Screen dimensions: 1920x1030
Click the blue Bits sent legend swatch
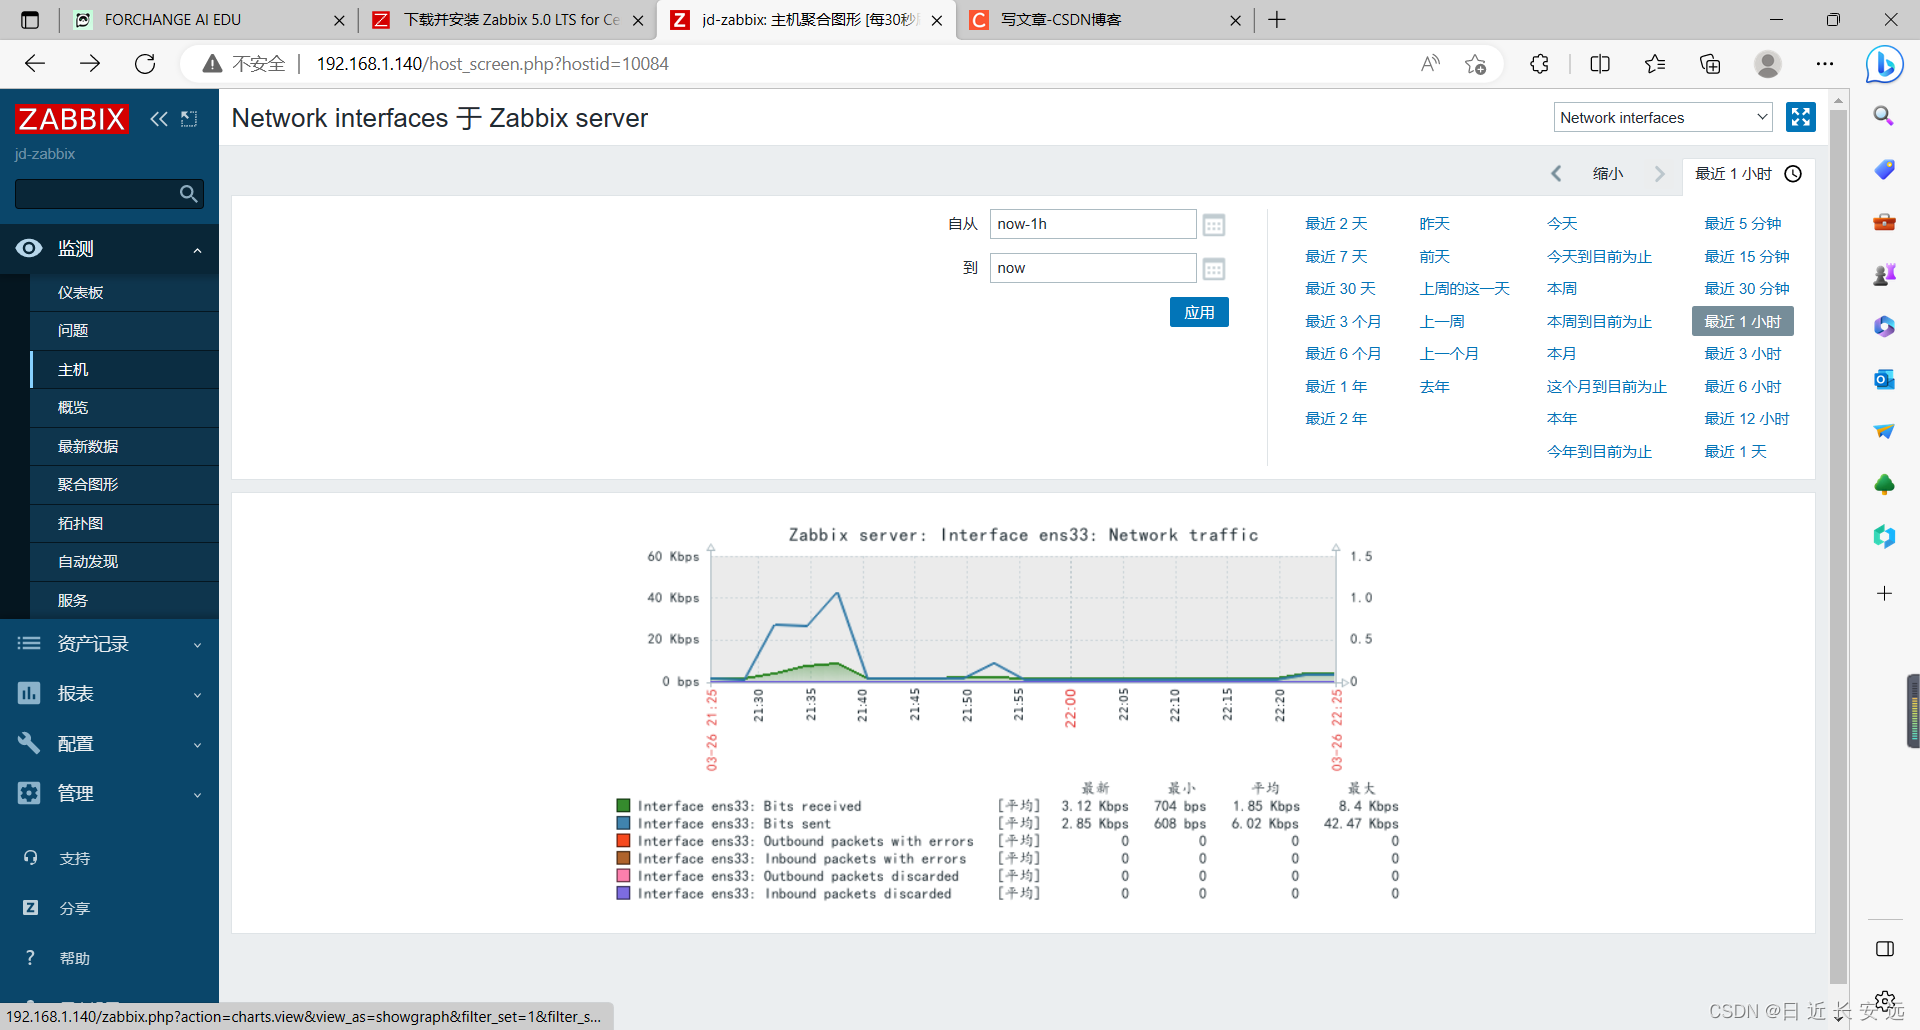tap(623, 824)
